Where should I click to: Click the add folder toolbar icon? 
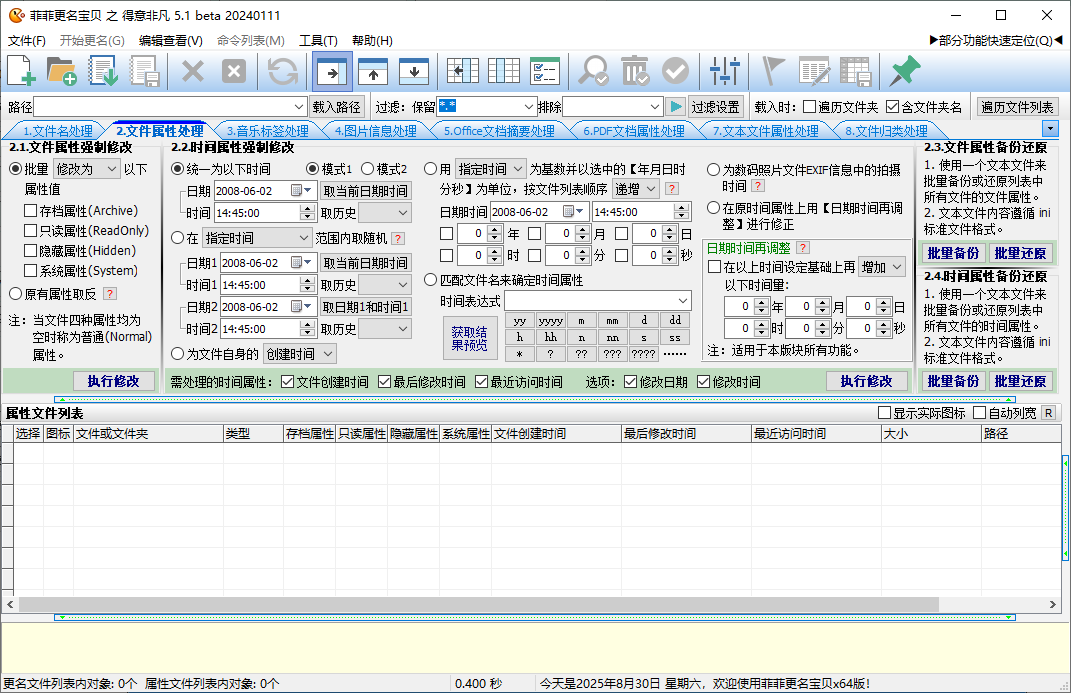coord(62,71)
